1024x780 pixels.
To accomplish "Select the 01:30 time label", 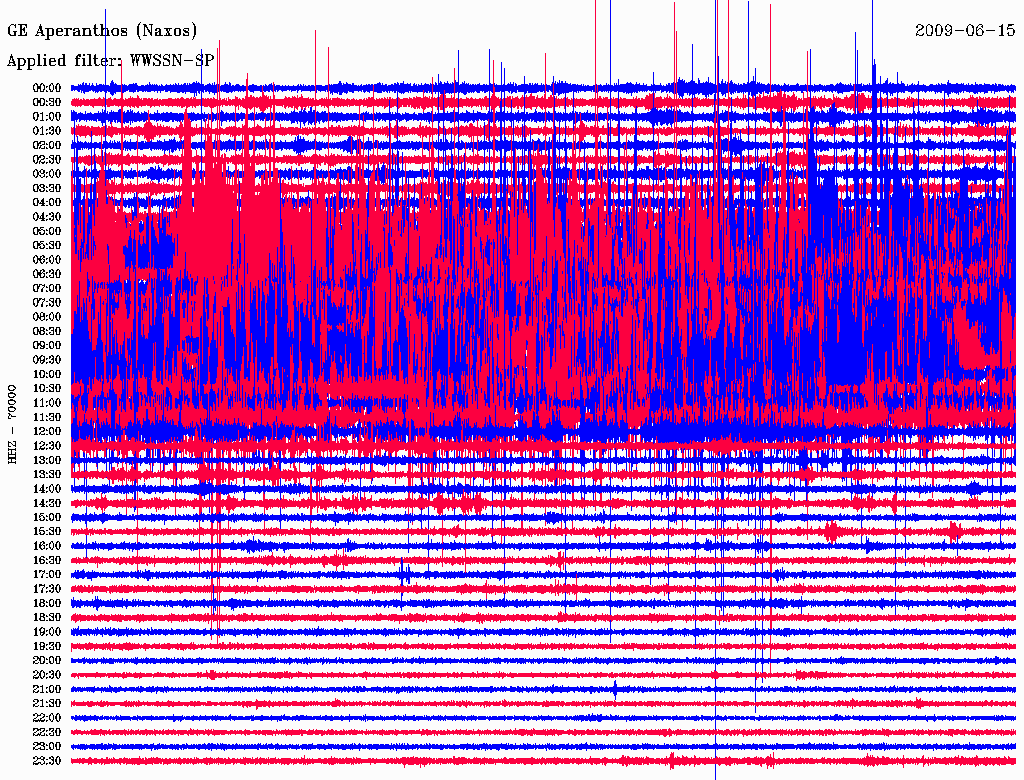I will click(x=47, y=131).
